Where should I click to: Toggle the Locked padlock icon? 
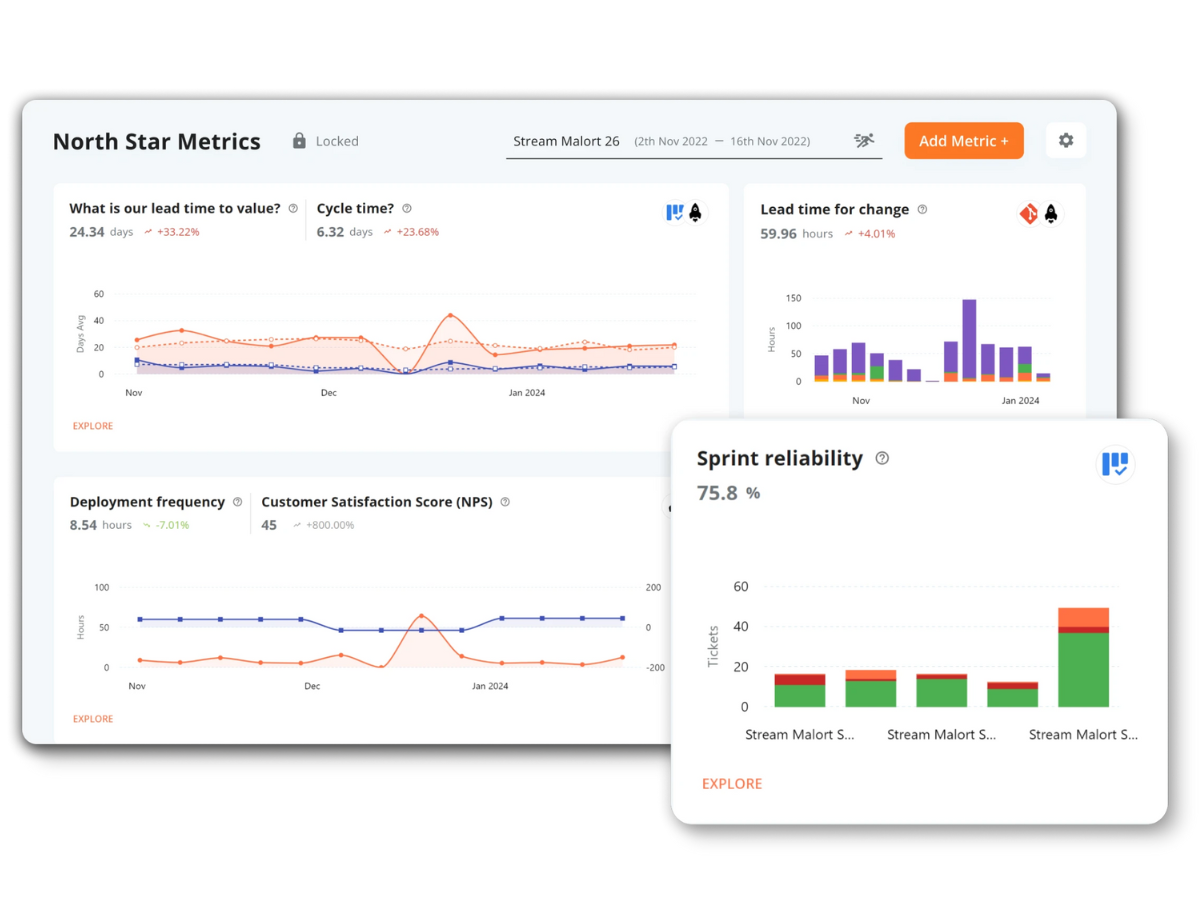point(299,141)
